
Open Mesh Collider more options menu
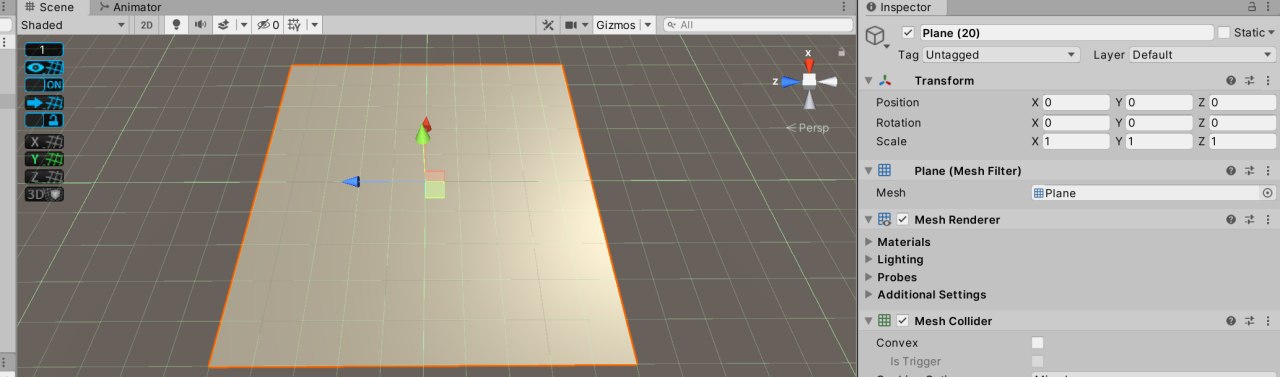point(1268,321)
